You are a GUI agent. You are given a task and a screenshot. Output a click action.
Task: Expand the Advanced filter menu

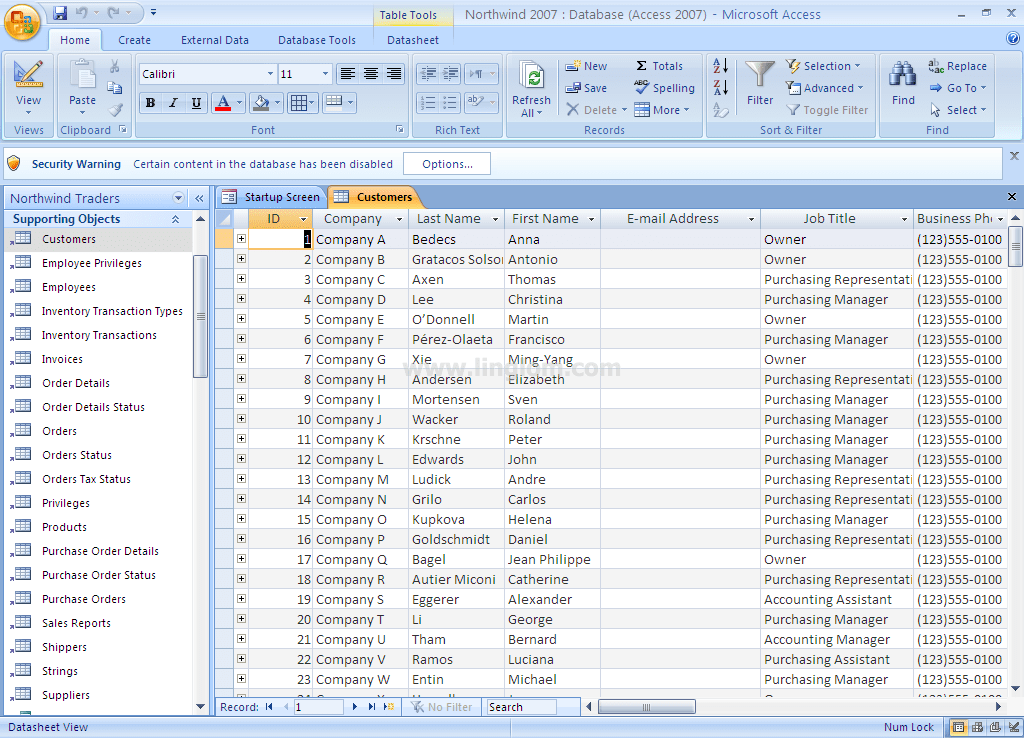(x=826, y=88)
